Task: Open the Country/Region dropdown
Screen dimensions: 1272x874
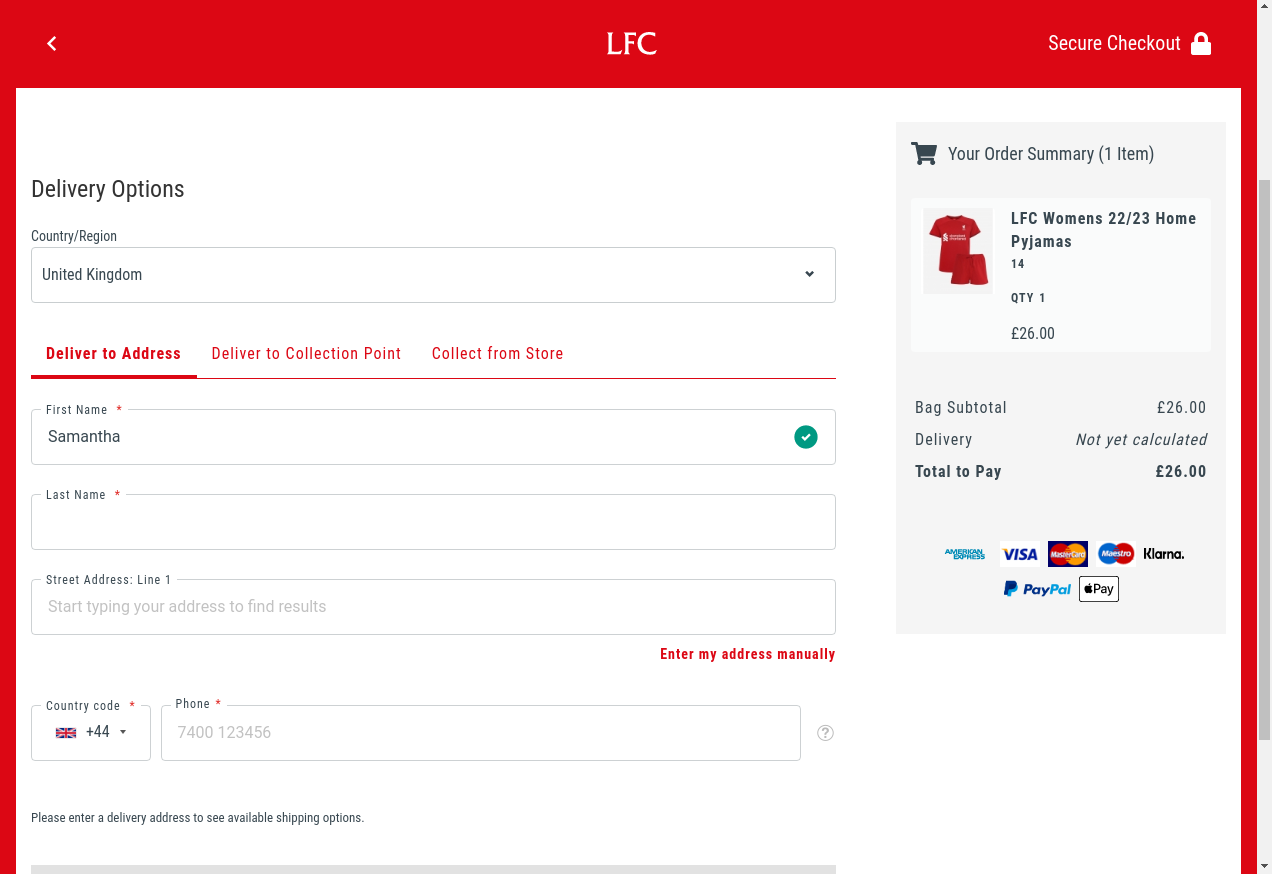Action: click(x=433, y=275)
